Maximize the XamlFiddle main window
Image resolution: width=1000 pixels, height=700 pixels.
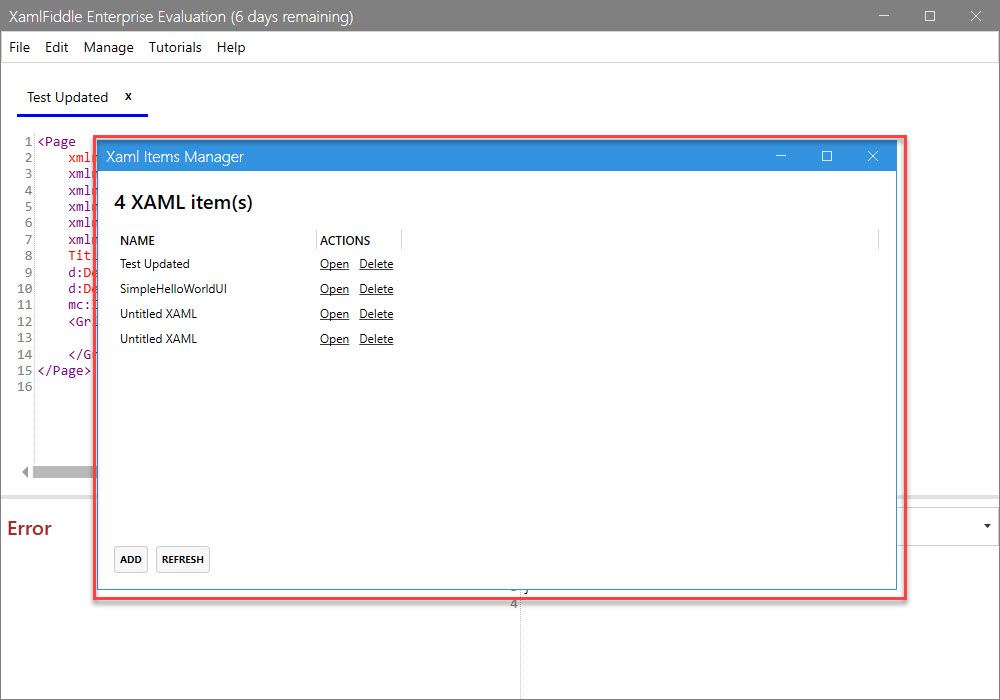930,16
